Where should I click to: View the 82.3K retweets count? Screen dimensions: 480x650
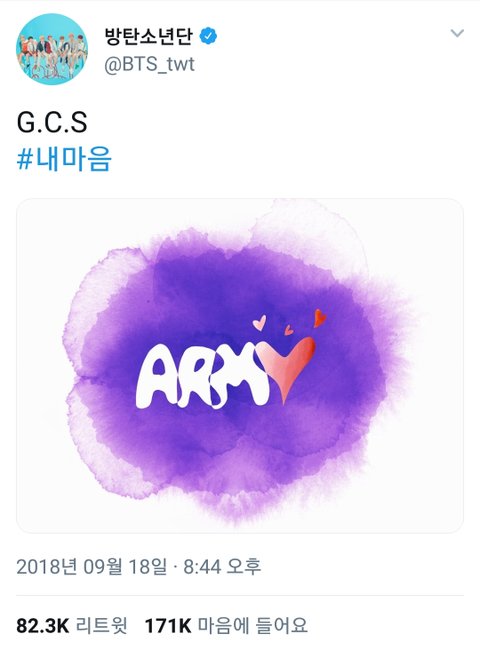pos(43,626)
